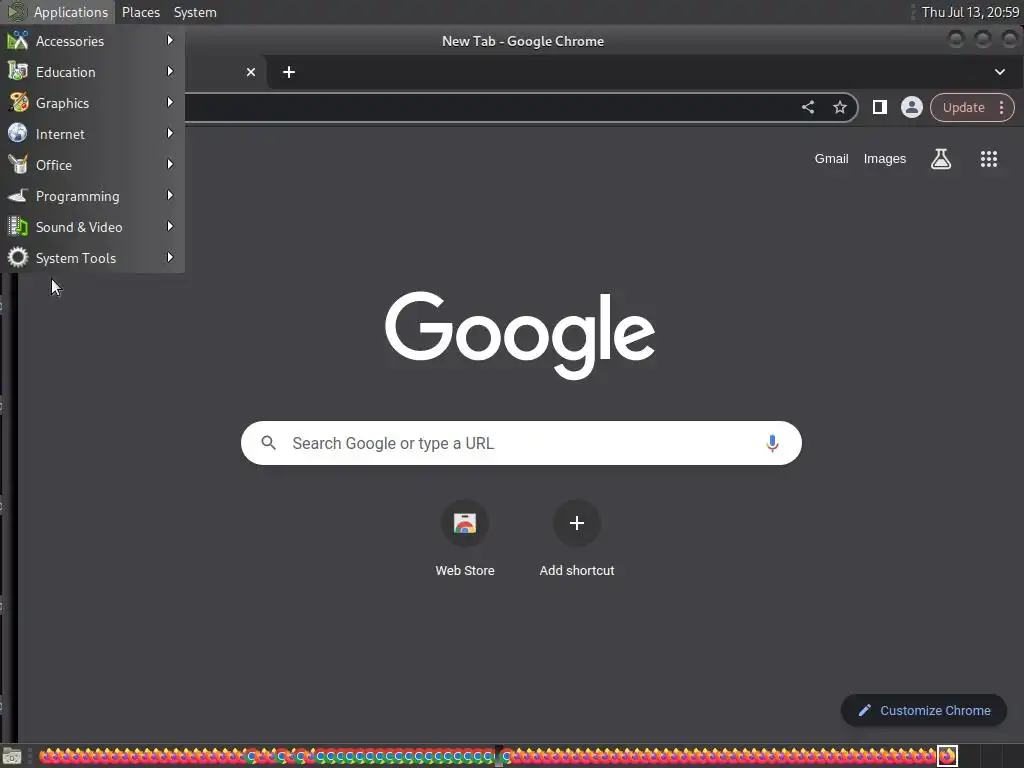The width and height of the screenshot is (1024, 768).
Task: Open the Education submenu
Action: [92, 72]
